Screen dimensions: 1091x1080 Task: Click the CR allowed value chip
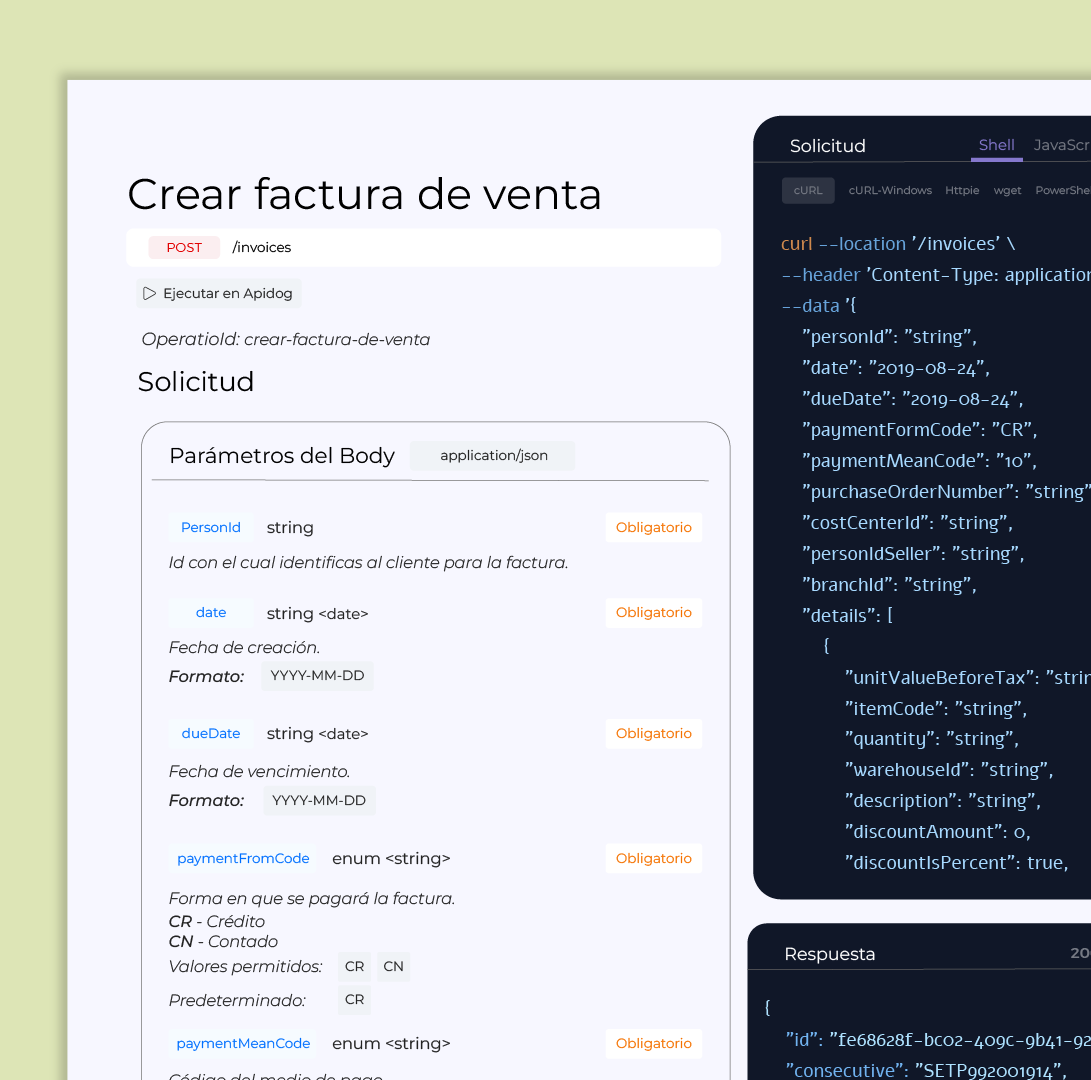point(354,967)
